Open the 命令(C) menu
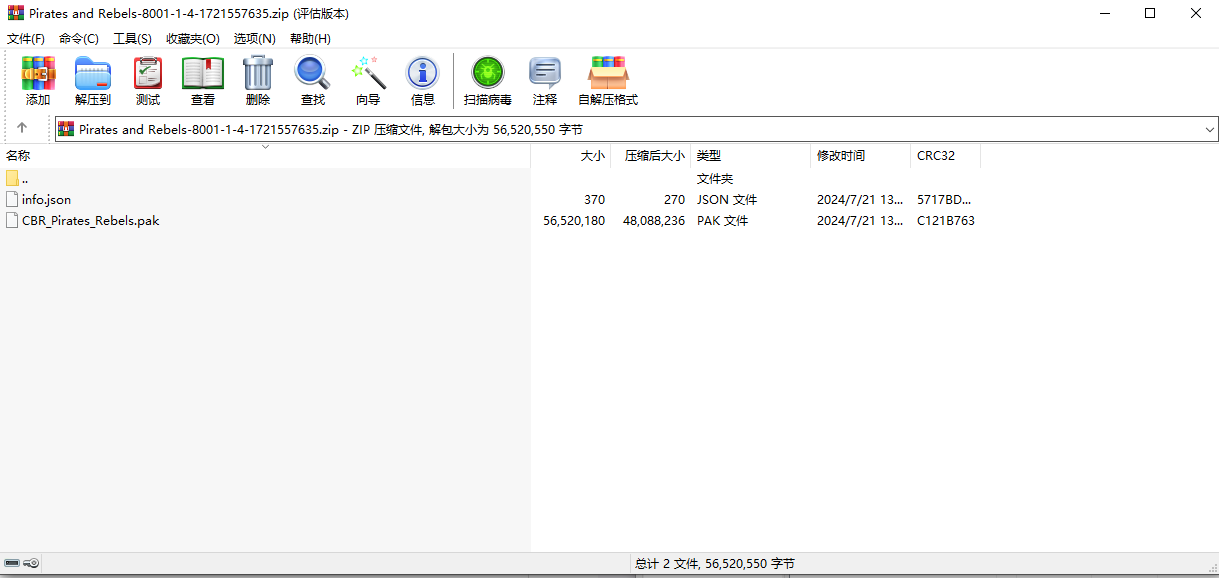1219x578 pixels. [79, 38]
